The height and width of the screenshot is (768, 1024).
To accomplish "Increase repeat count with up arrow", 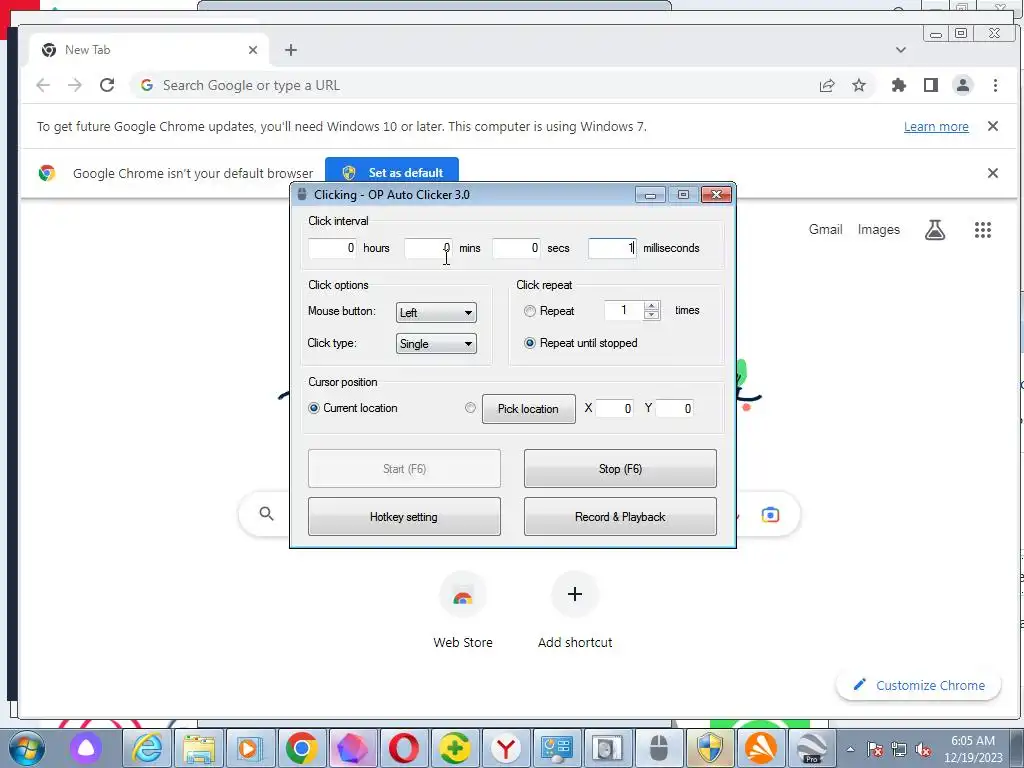I will tap(651, 306).
